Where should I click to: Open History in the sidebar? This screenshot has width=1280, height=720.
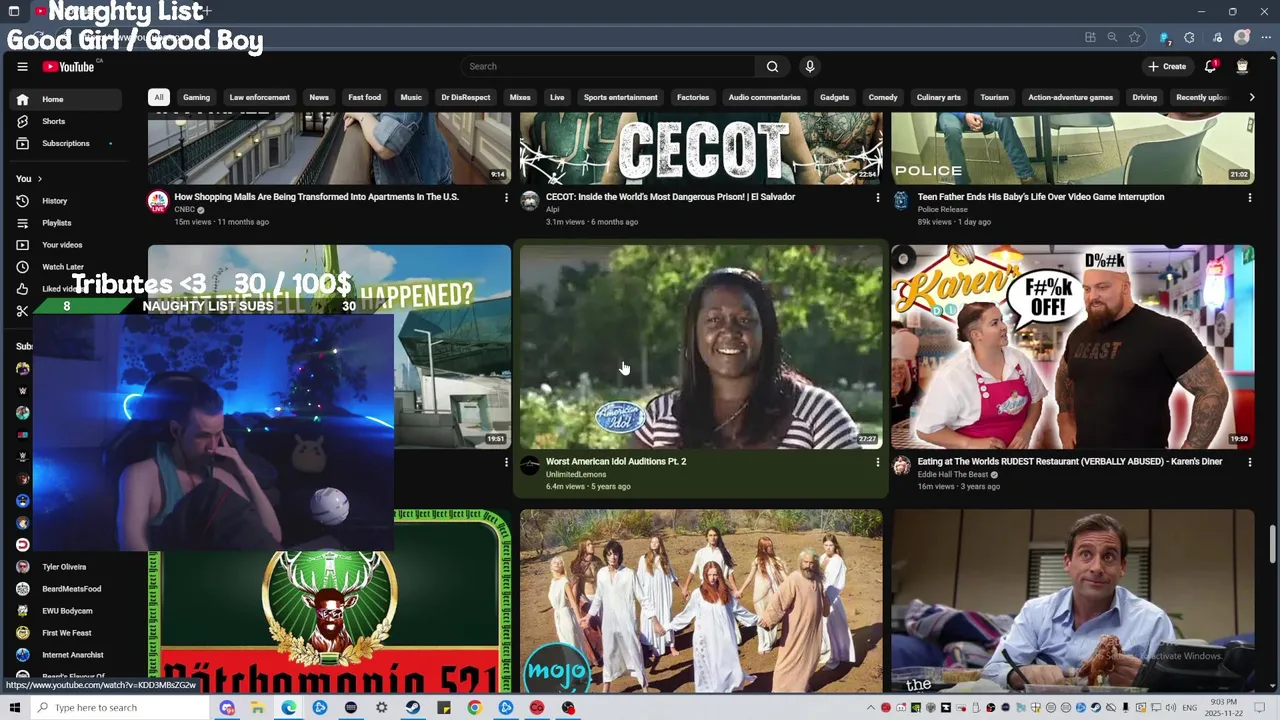coord(65,201)
